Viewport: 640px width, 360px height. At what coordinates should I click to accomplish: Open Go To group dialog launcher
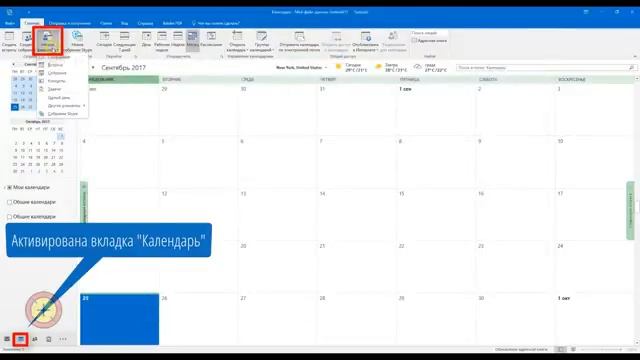tap(136, 57)
